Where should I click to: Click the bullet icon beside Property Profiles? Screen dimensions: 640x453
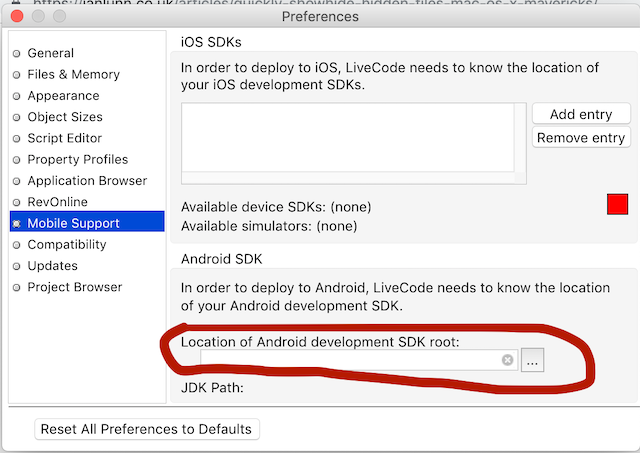click(x=17, y=160)
